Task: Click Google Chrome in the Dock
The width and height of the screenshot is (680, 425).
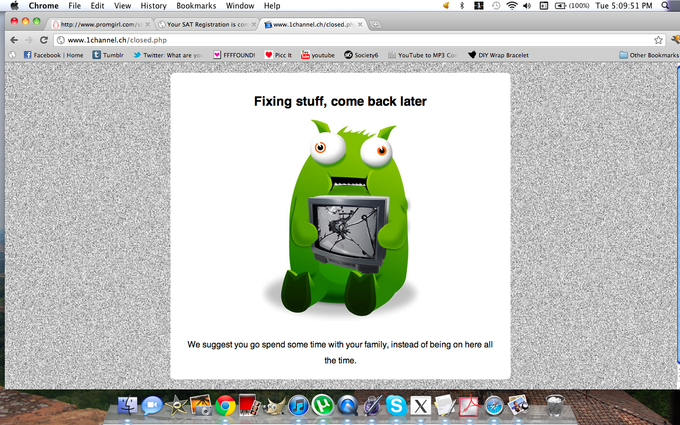Action: tap(226, 406)
